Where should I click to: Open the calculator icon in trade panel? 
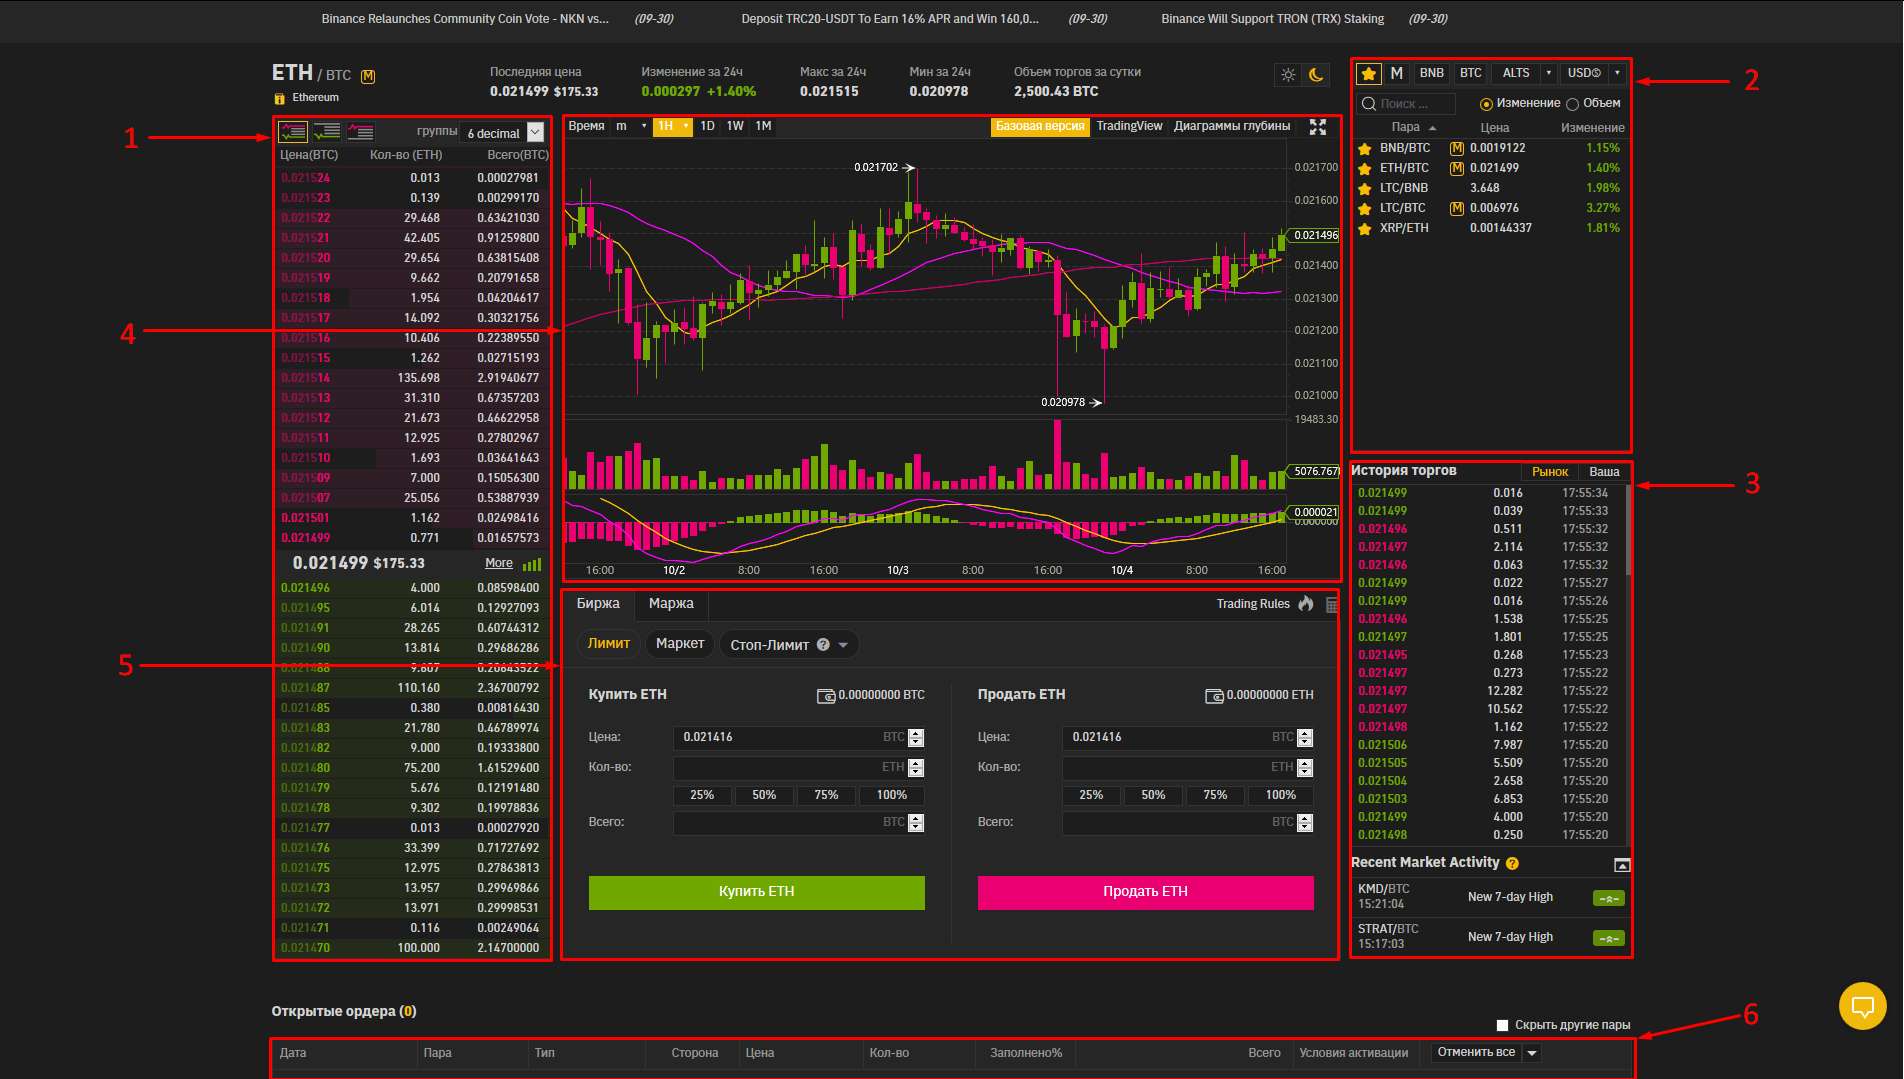(1332, 604)
